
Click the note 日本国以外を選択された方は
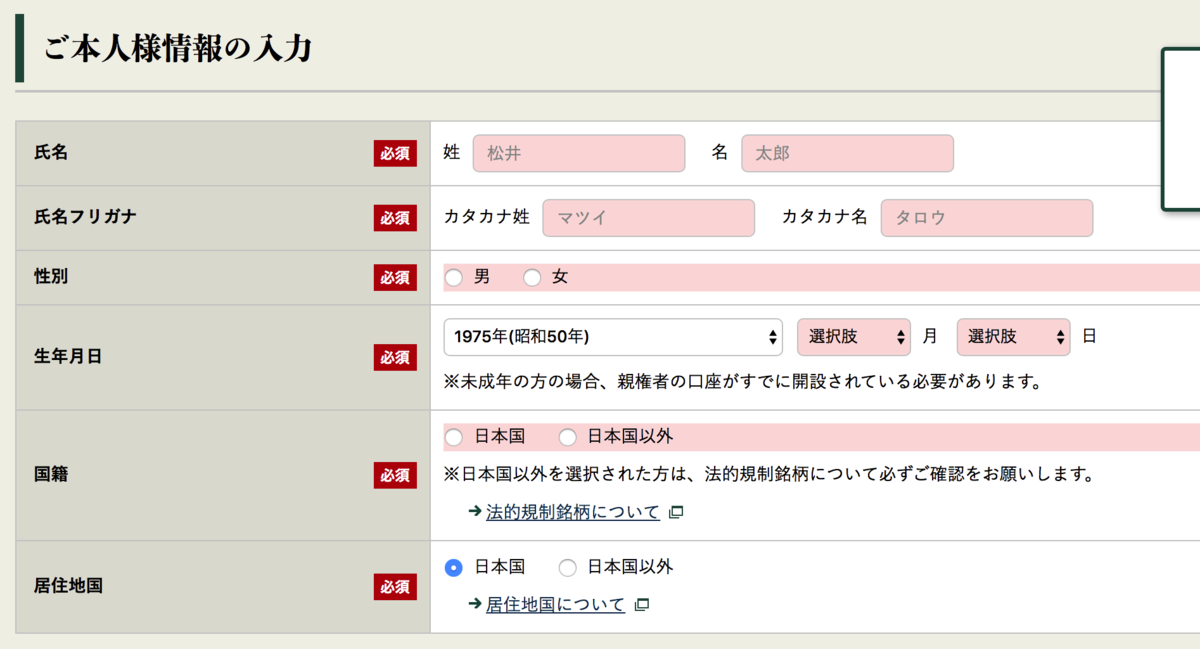tap(769, 473)
